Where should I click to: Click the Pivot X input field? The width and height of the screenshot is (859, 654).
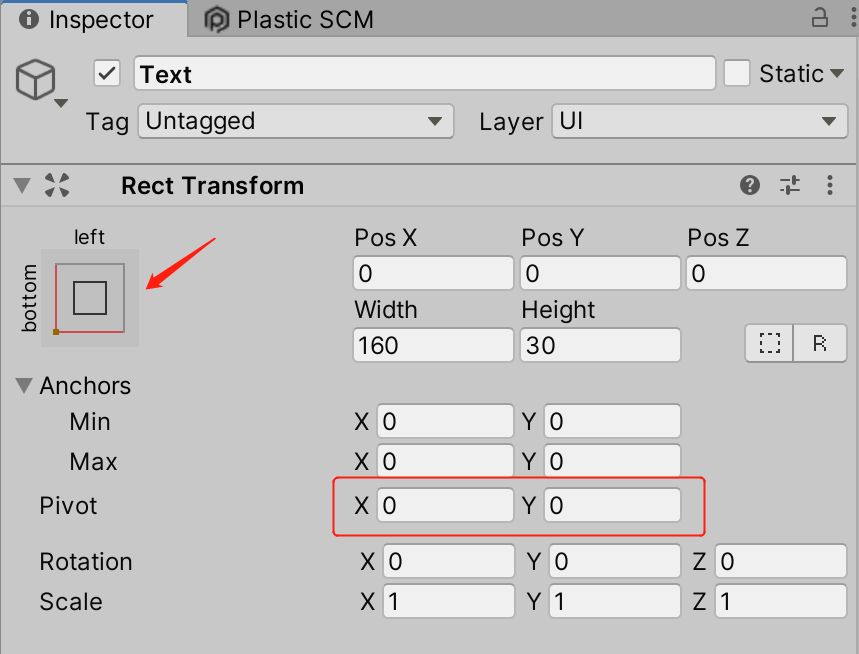coord(445,505)
